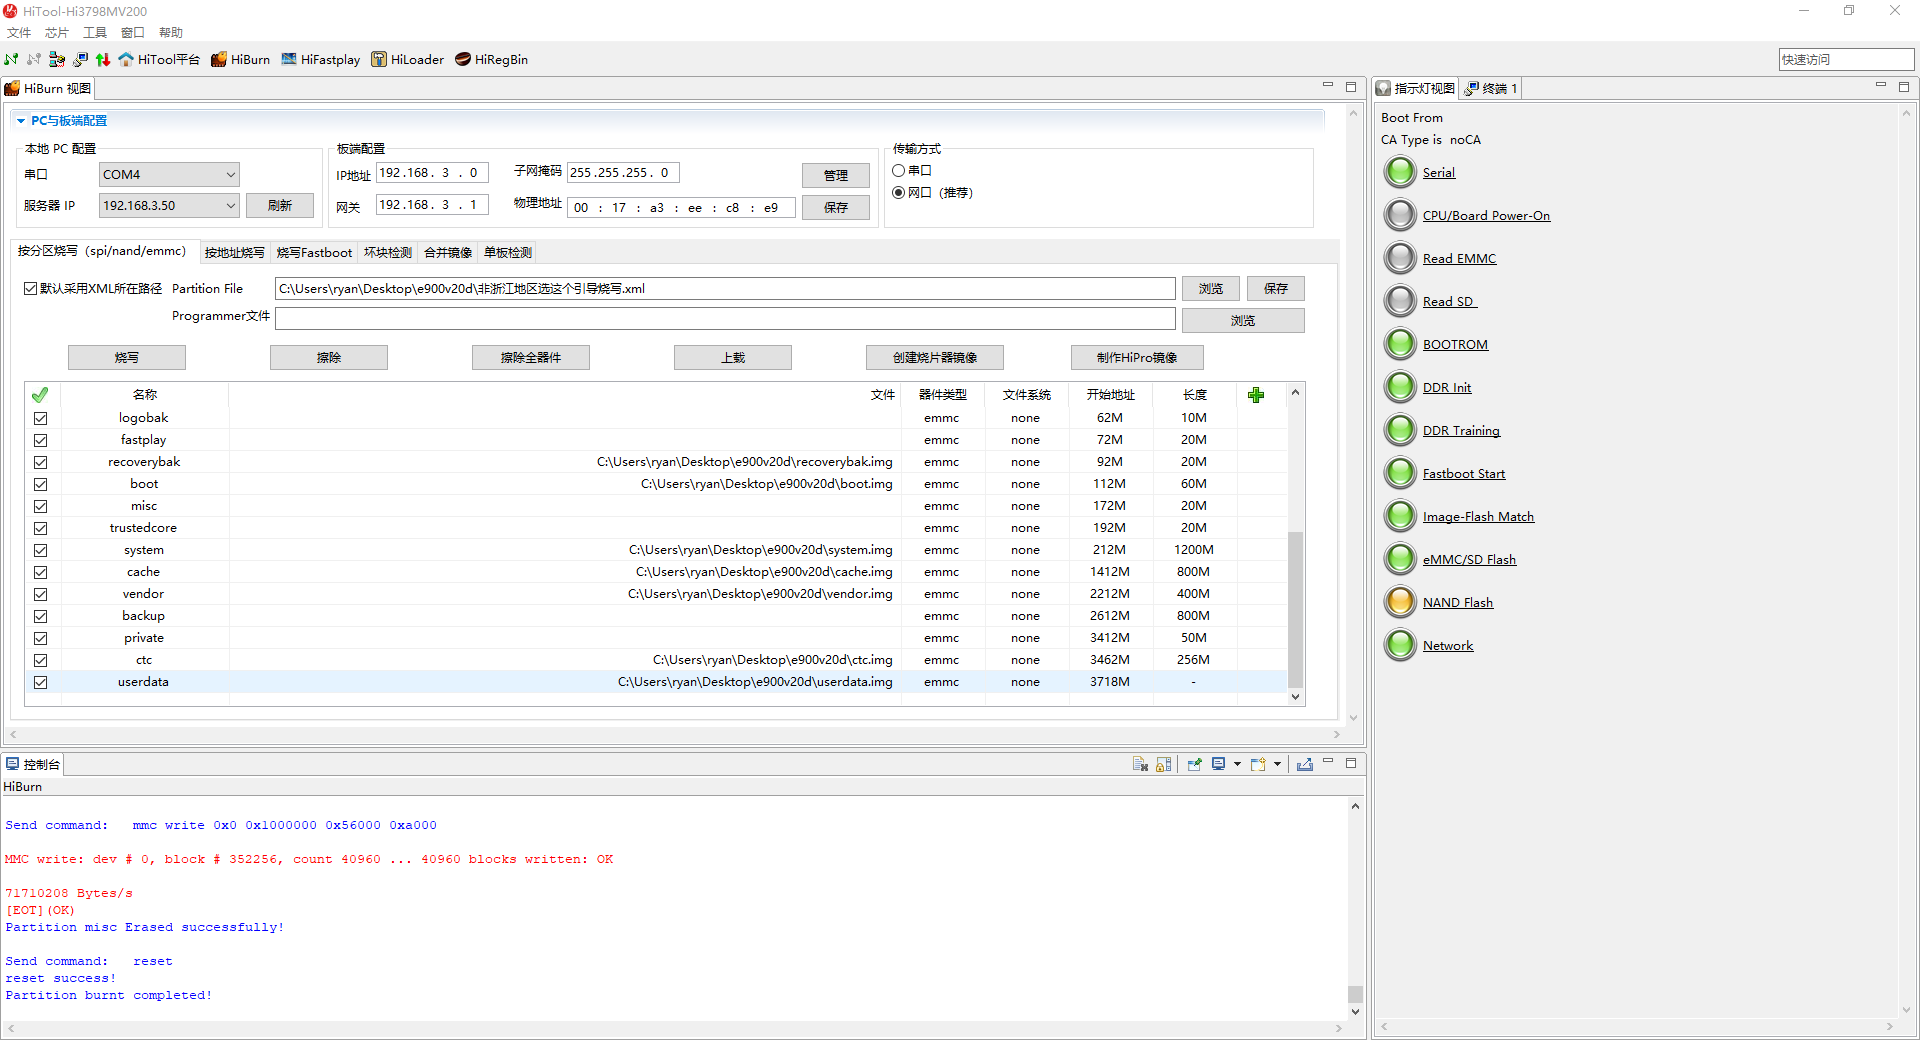Open the 文件 menu
The width and height of the screenshot is (1920, 1040).
[19, 33]
